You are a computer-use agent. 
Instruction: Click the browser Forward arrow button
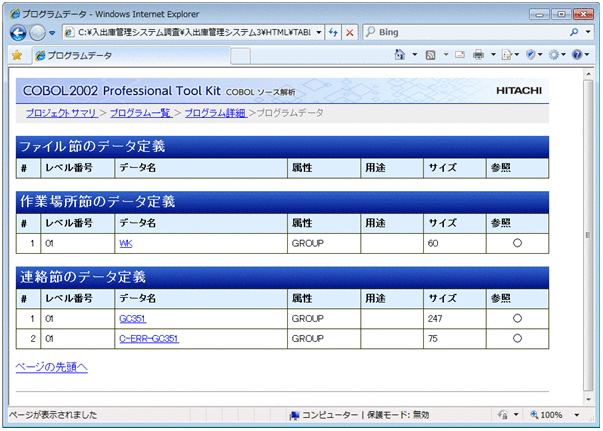[x=37, y=33]
